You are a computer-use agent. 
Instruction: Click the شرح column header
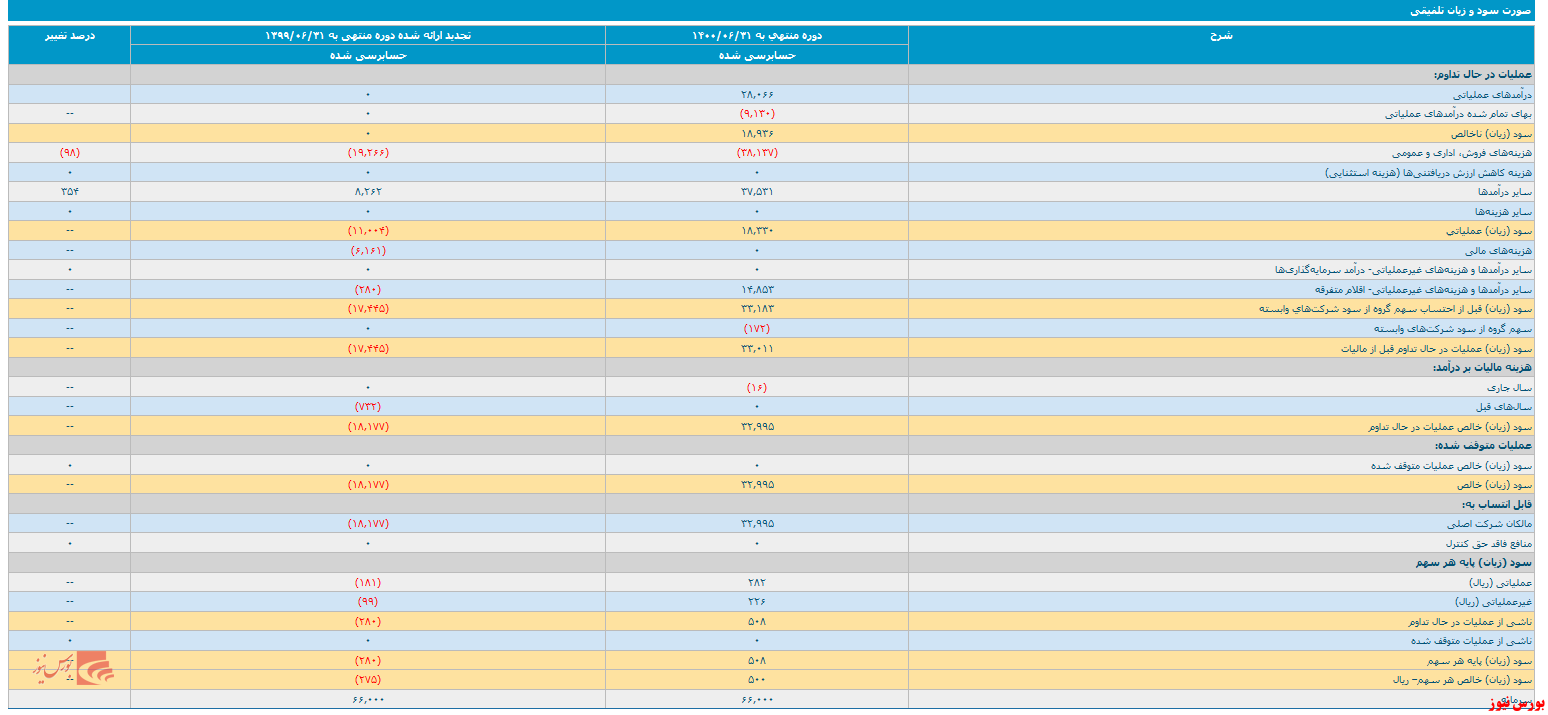[x=1221, y=35]
